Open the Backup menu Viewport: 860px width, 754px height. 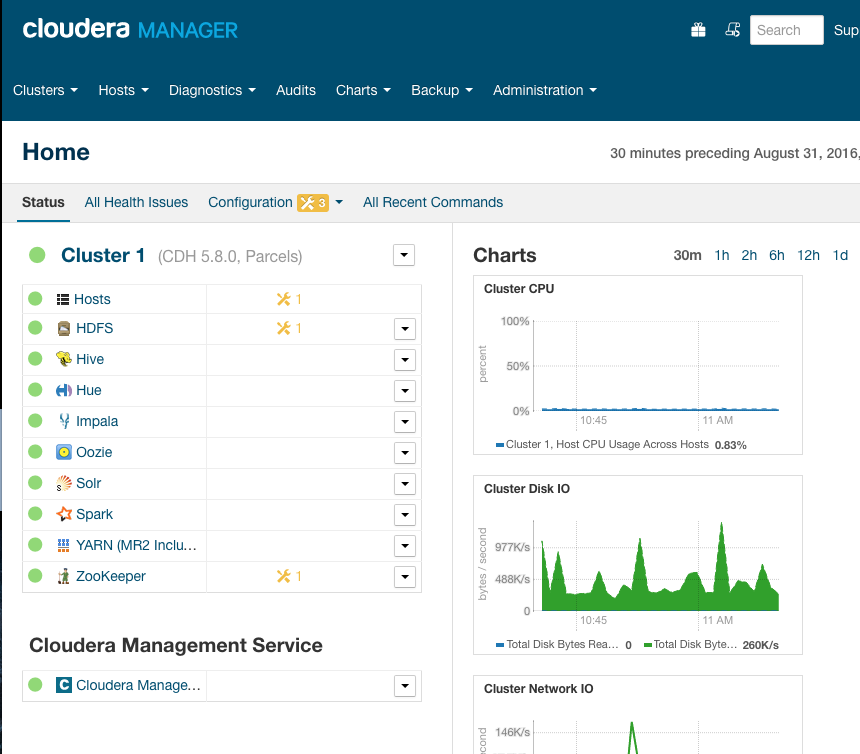(x=442, y=90)
